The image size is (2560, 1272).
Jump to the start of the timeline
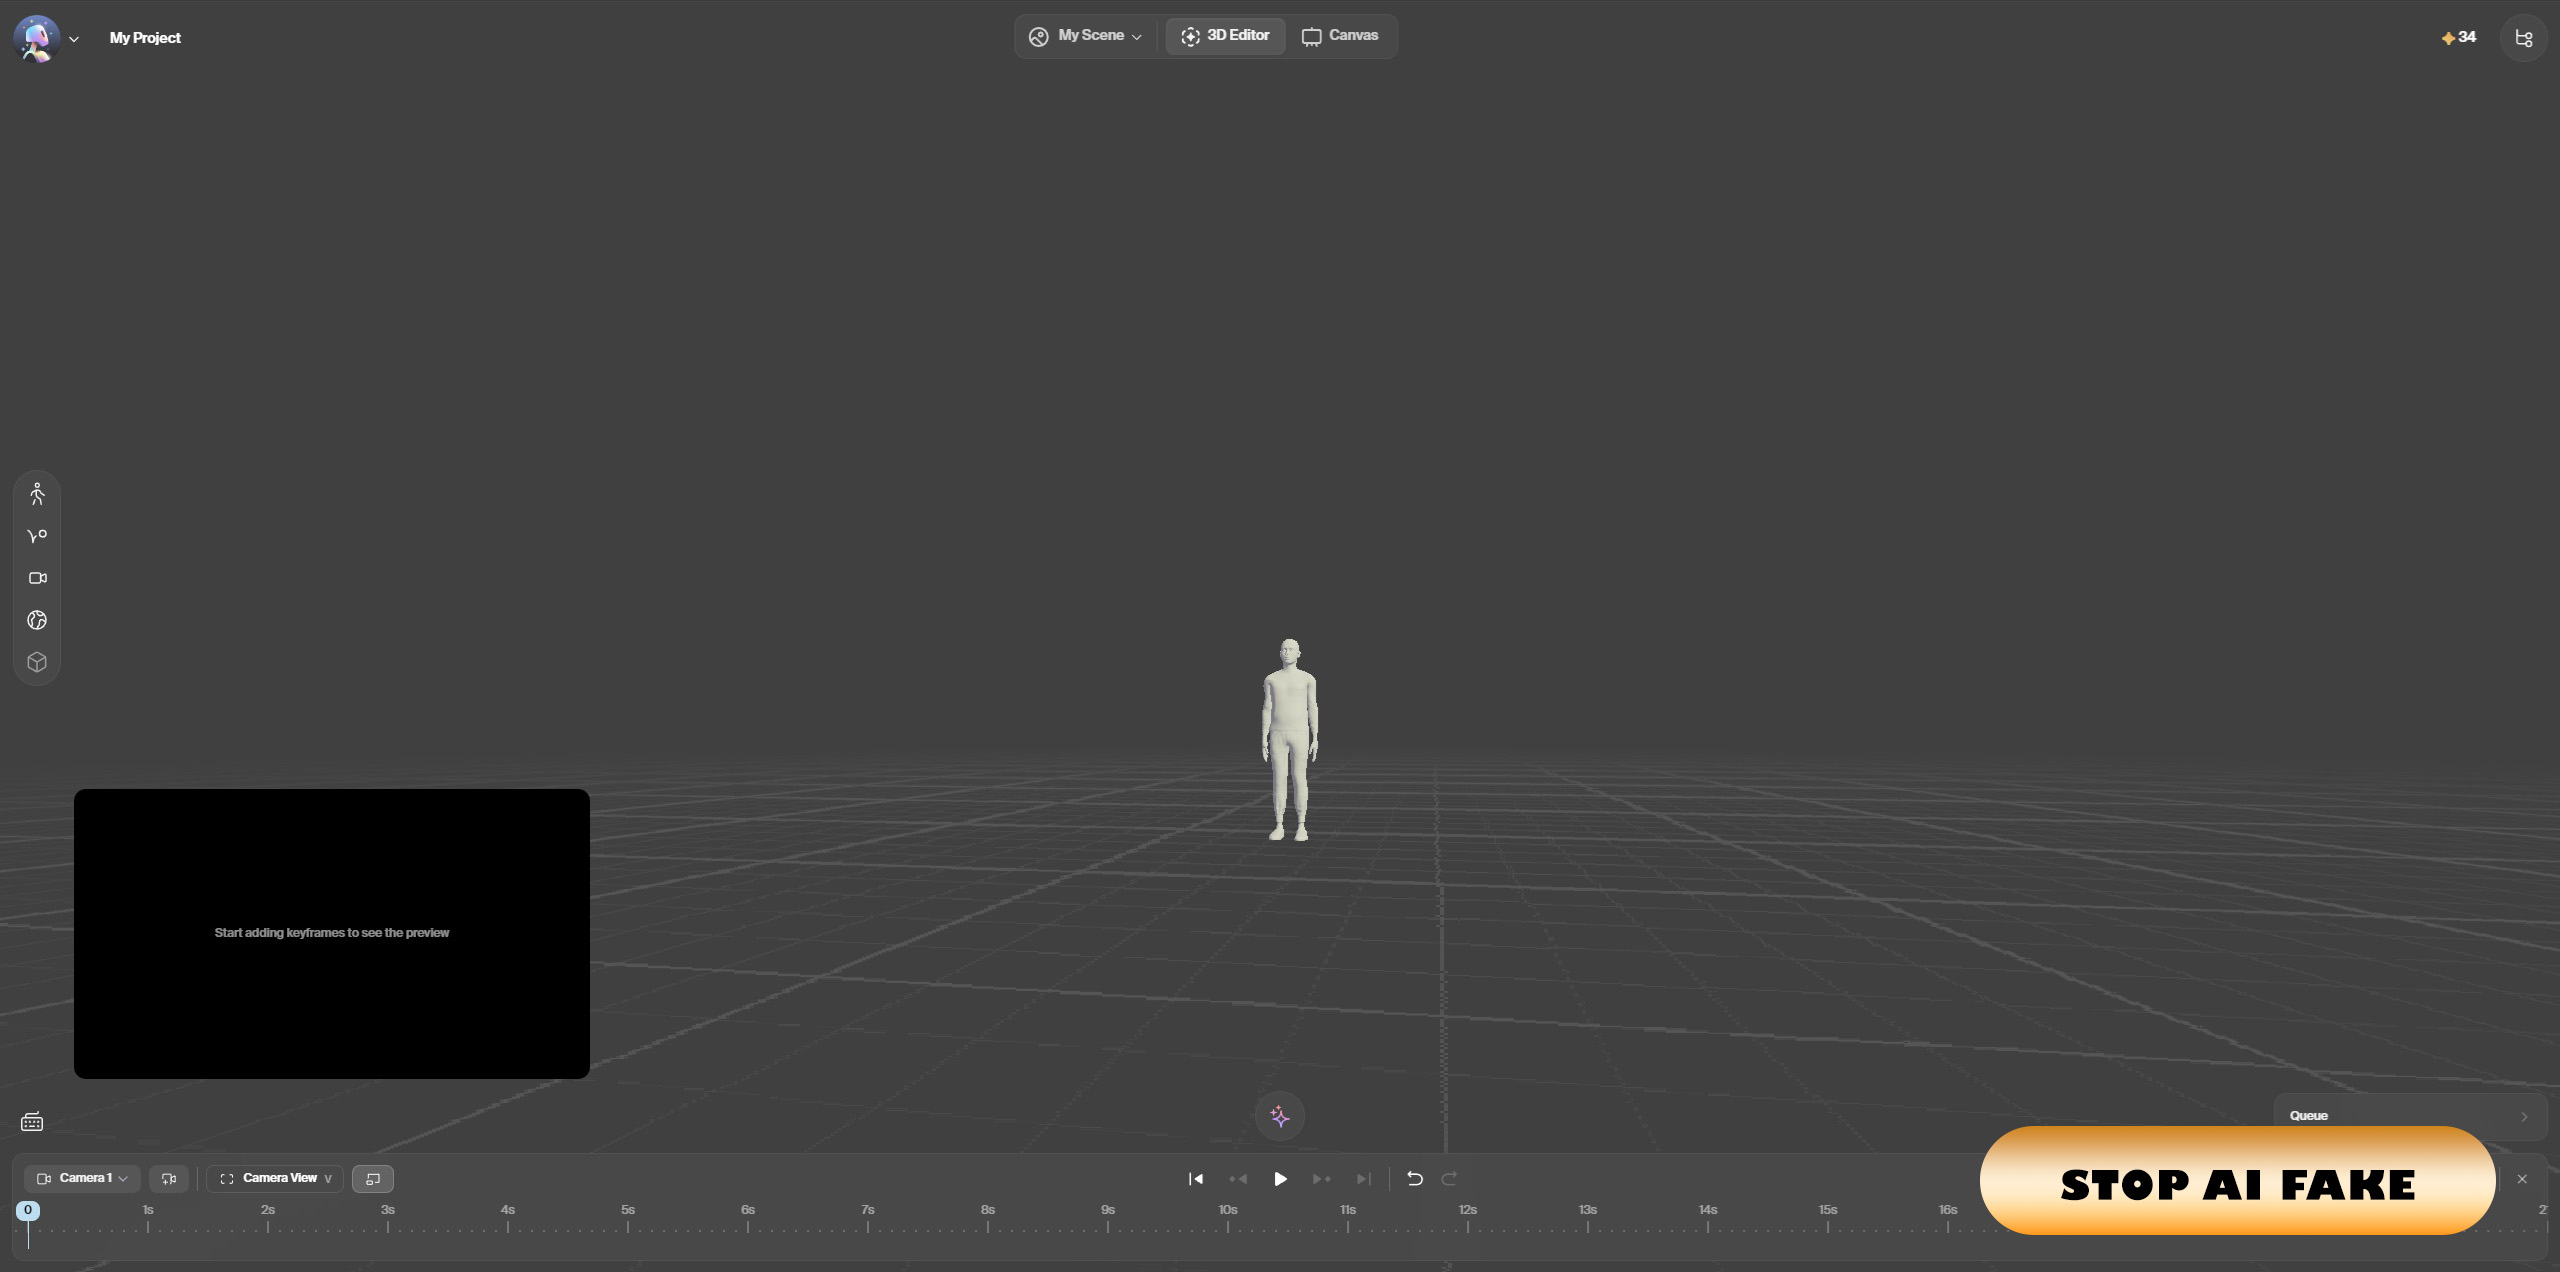[x=1196, y=1179]
